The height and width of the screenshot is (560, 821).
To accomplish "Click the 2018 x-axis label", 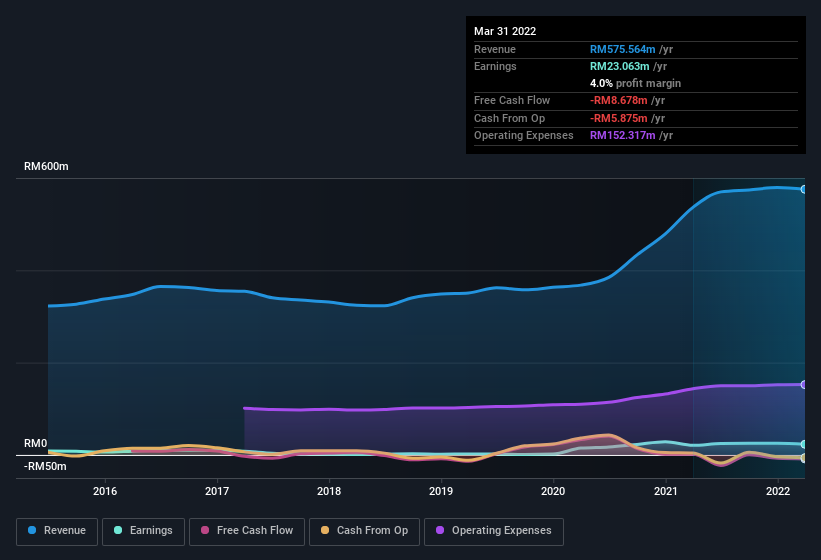I will point(329,491).
